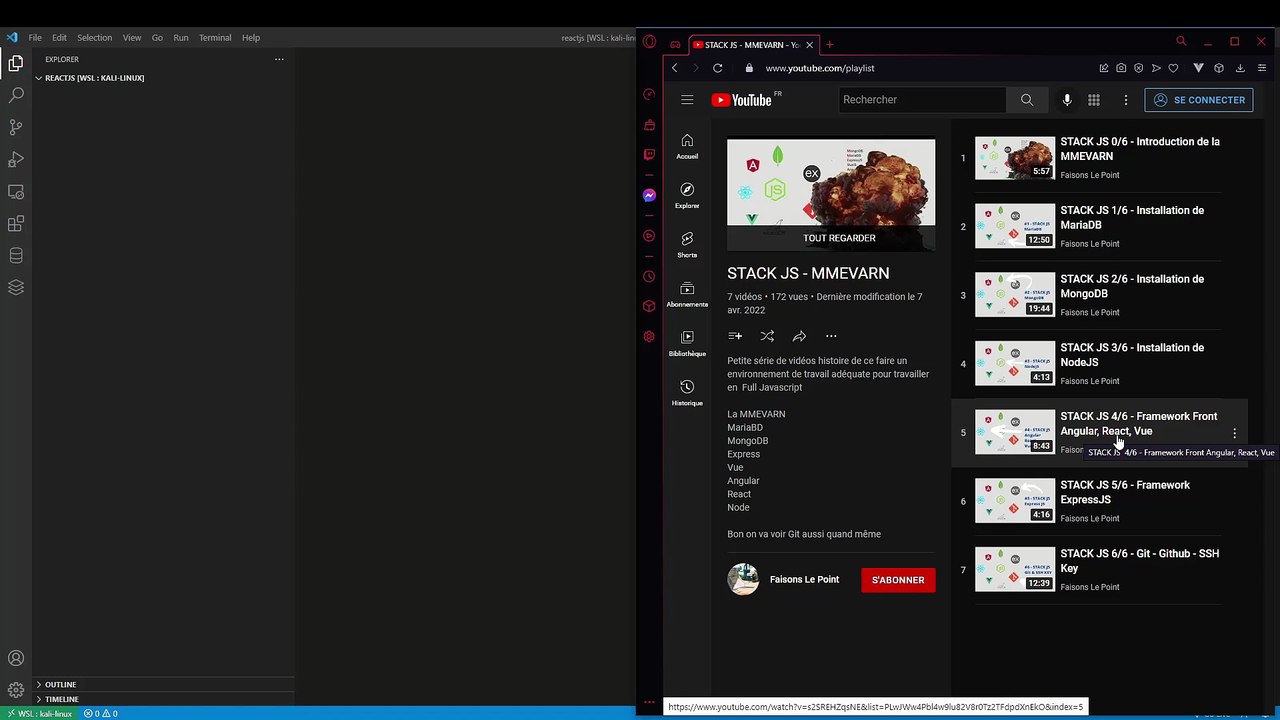The height and width of the screenshot is (720, 1280).
Task: Add page to bookmarks with heart icon
Action: point(1173,68)
